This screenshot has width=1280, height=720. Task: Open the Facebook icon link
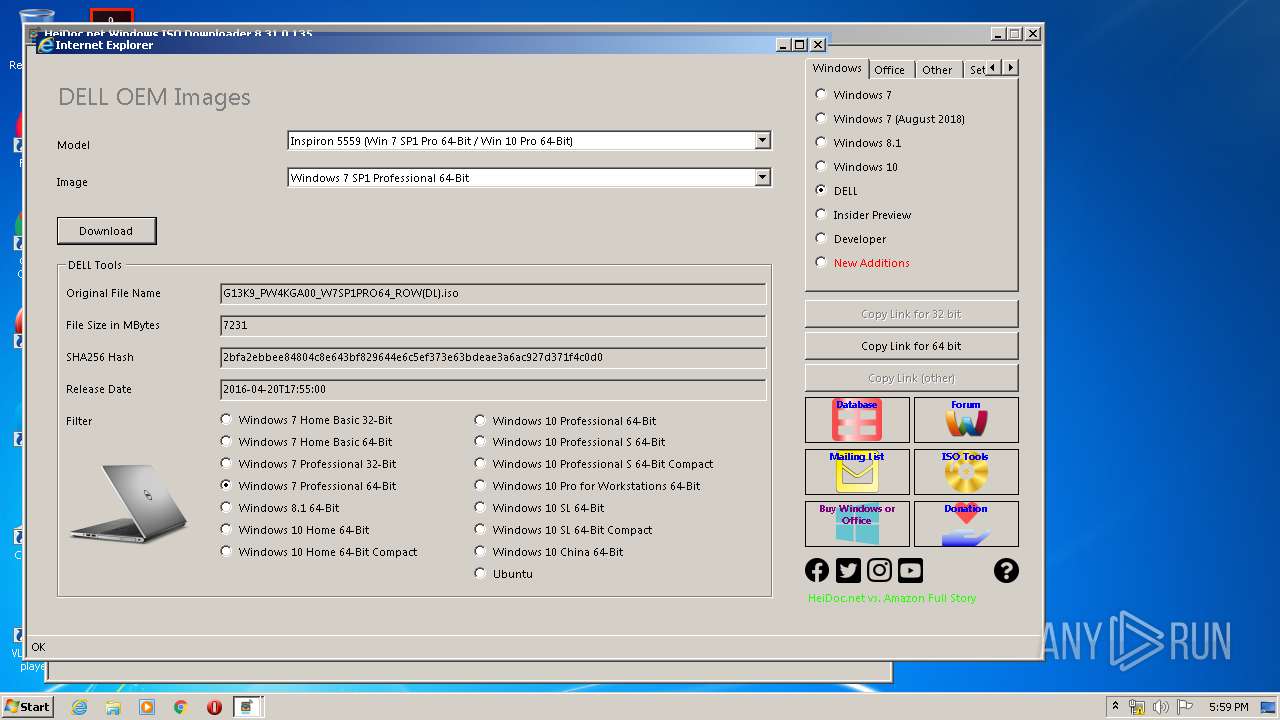817,570
